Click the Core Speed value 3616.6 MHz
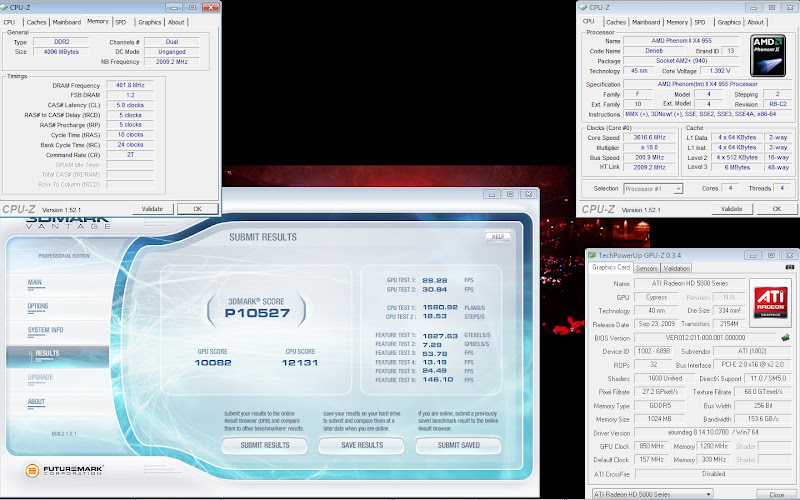800x500 pixels. 649,138
